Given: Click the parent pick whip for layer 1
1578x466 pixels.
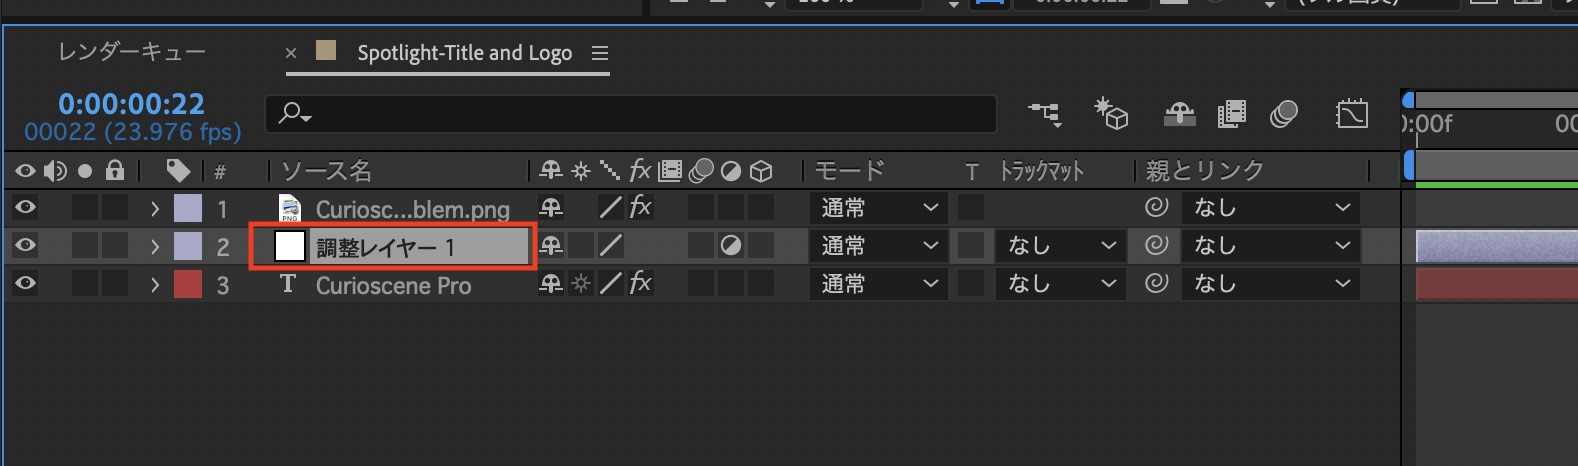Looking at the screenshot, I should [1156, 207].
